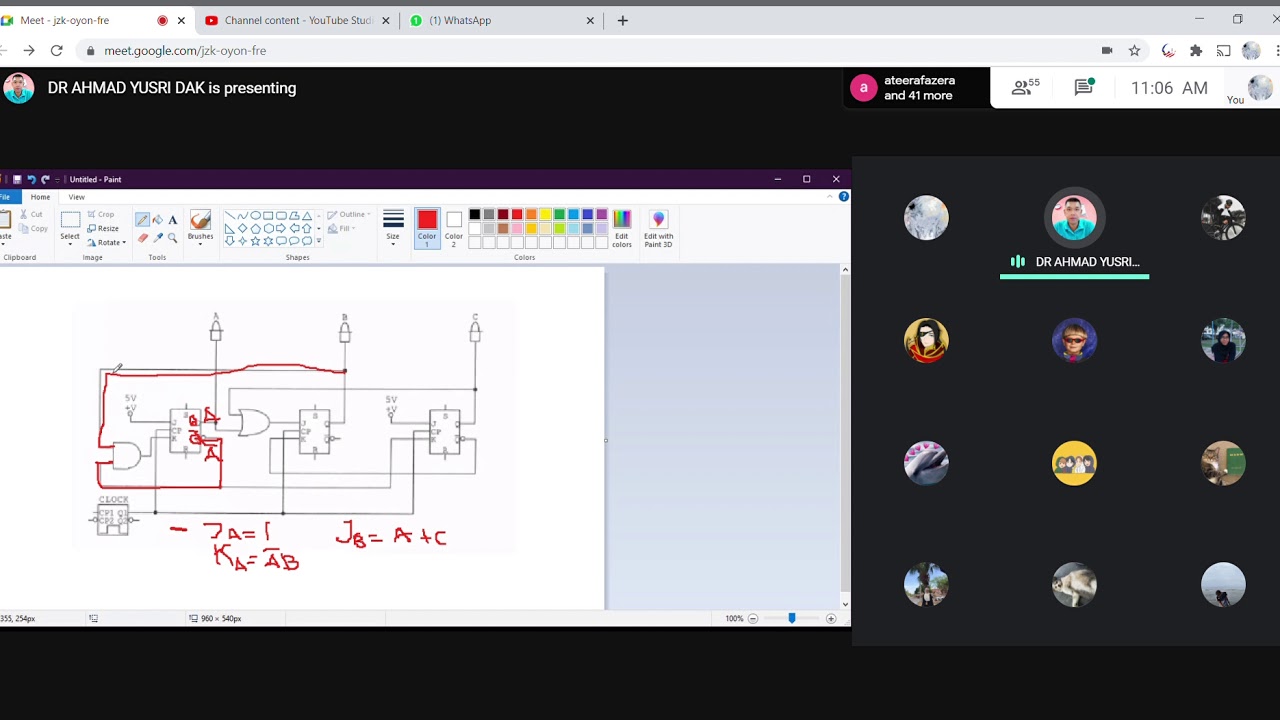
Task: Zoom in using the plus button
Action: click(831, 619)
